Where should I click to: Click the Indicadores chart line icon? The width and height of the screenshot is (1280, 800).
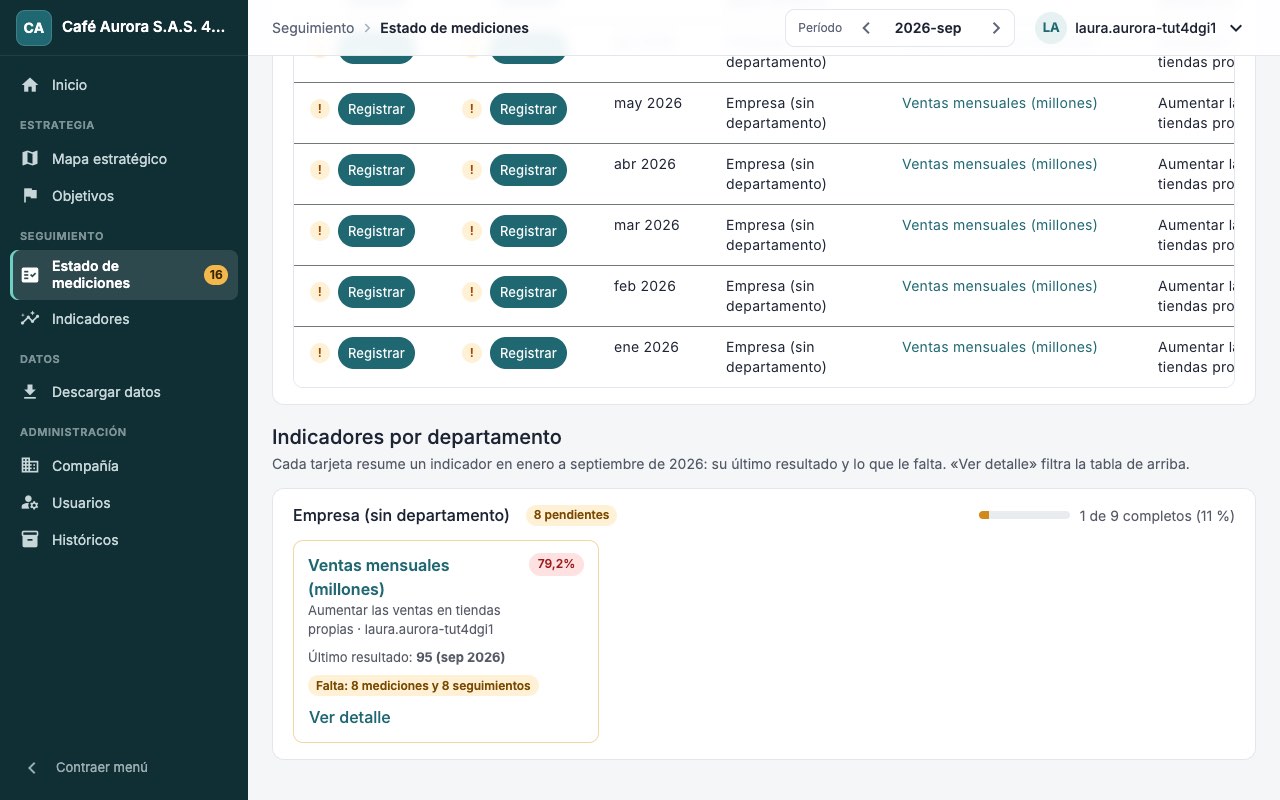[30, 319]
